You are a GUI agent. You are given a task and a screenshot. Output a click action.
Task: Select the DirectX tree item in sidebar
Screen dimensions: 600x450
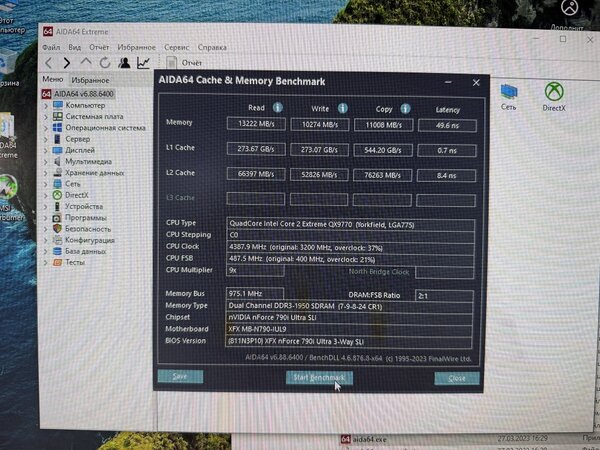pyautogui.click(x=77, y=195)
